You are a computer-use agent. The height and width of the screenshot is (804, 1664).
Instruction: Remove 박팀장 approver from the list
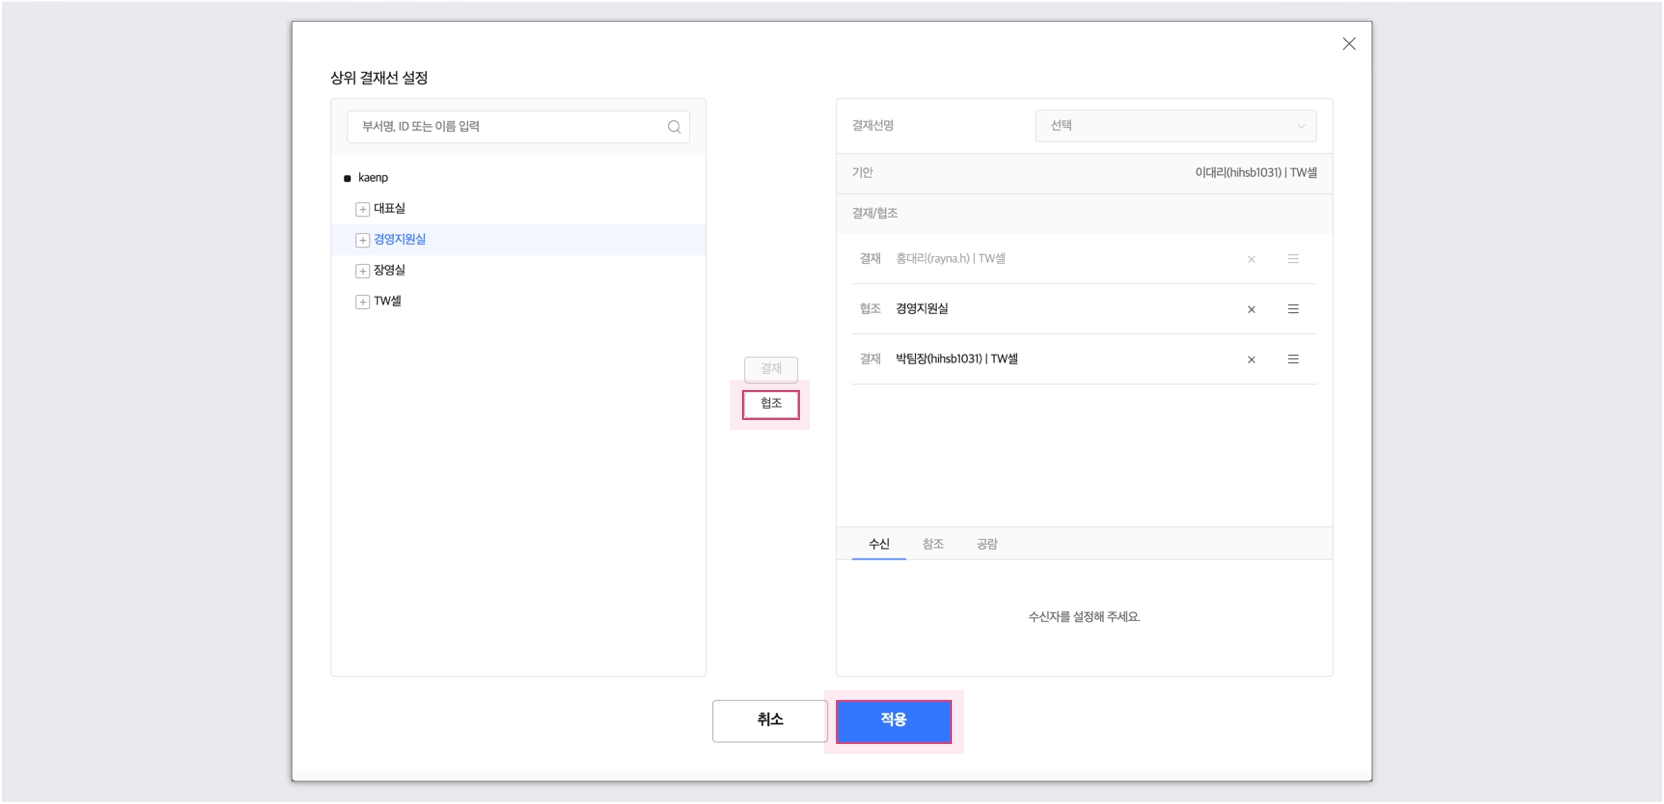[1251, 360]
